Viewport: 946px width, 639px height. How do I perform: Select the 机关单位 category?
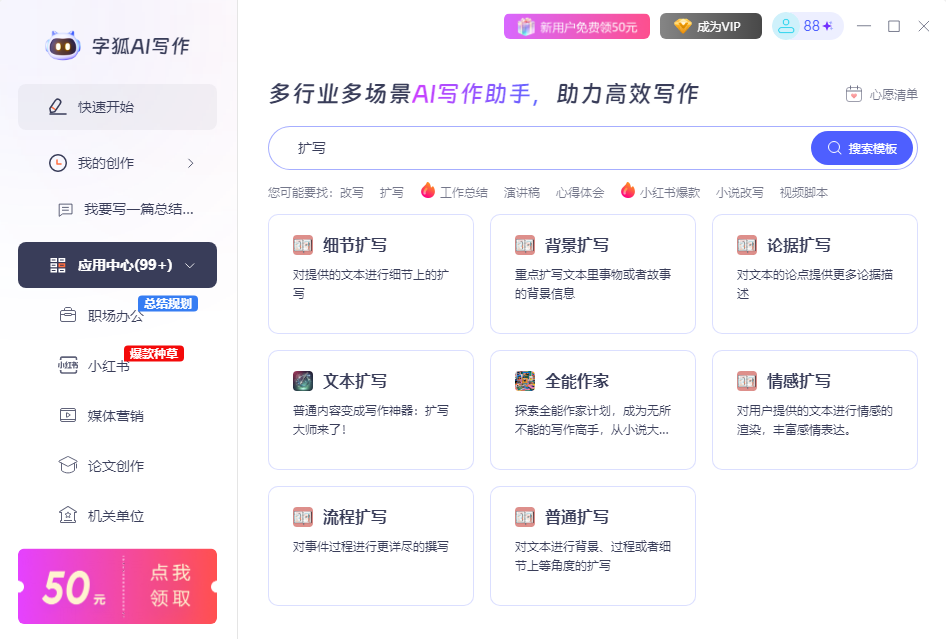coord(116,516)
